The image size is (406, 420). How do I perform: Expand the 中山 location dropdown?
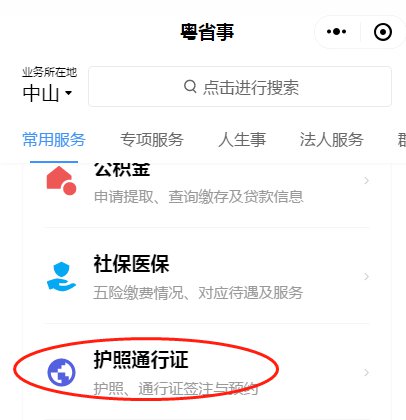tap(47, 93)
